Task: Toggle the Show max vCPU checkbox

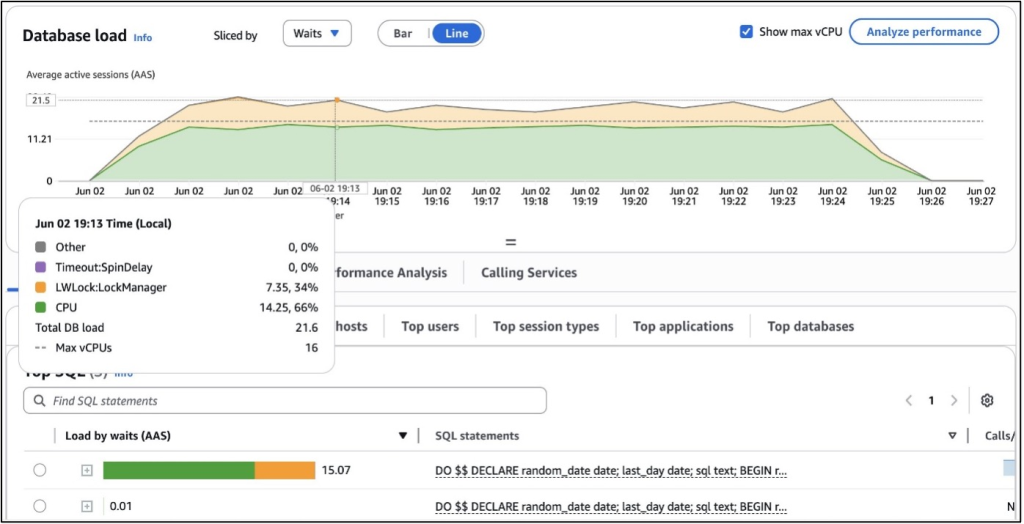Action: [746, 32]
